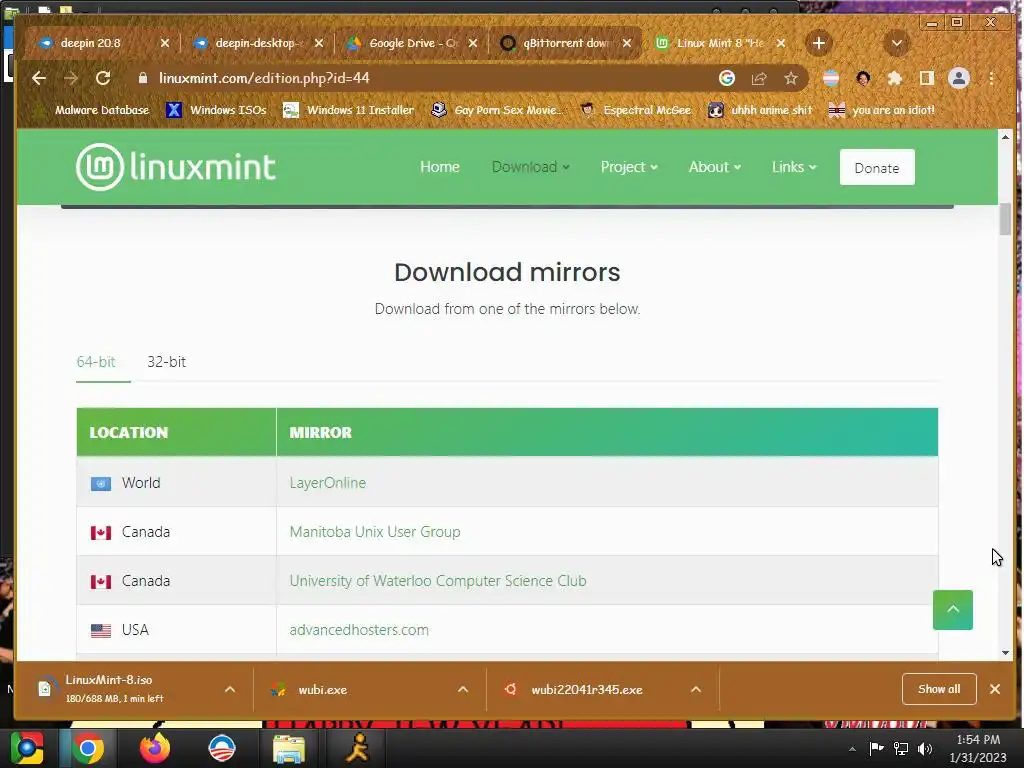Expand options for LinuxMint-8.iso download
The width and height of the screenshot is (1024, 768).
(x=230, y=689)
